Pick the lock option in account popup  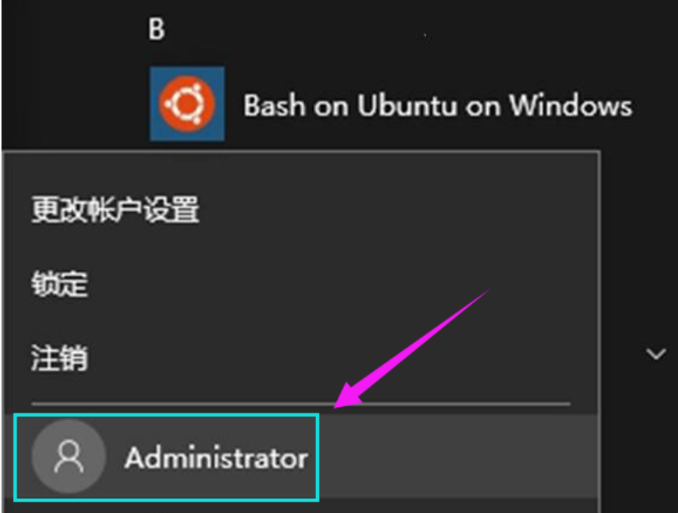tap(60, 284)
